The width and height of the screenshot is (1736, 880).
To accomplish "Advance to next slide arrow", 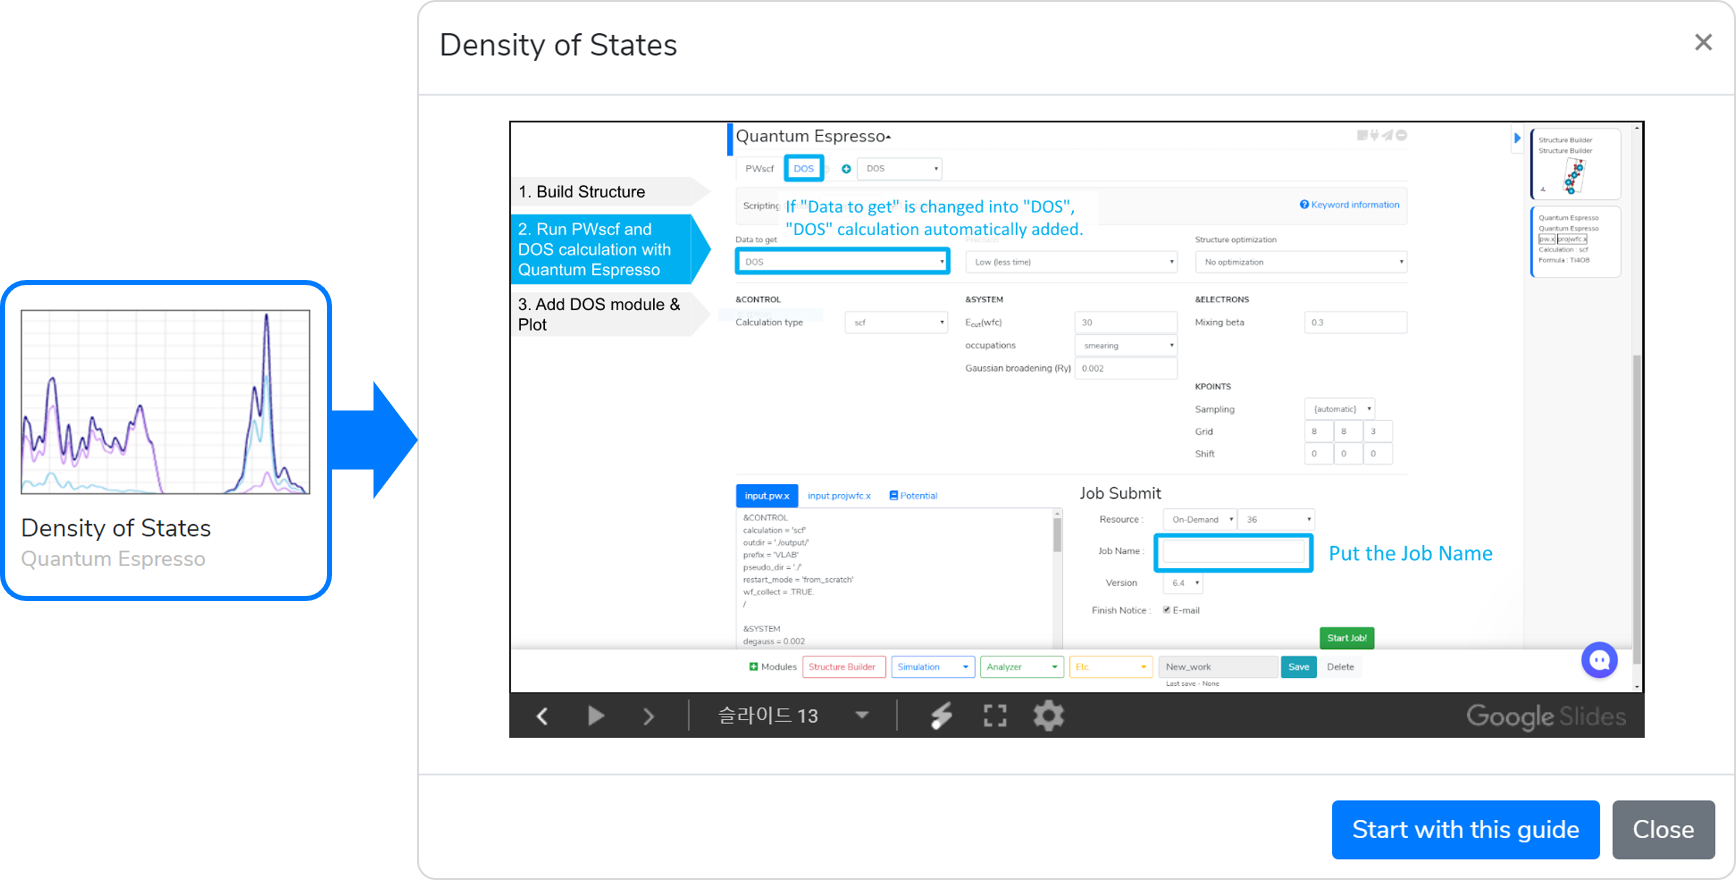I will tap(649, 716).
